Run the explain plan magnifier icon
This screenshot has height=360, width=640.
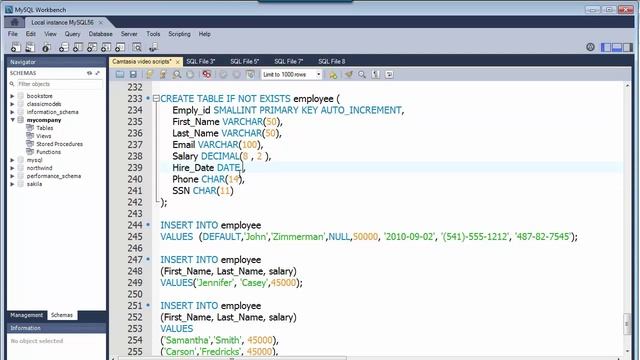177,74
